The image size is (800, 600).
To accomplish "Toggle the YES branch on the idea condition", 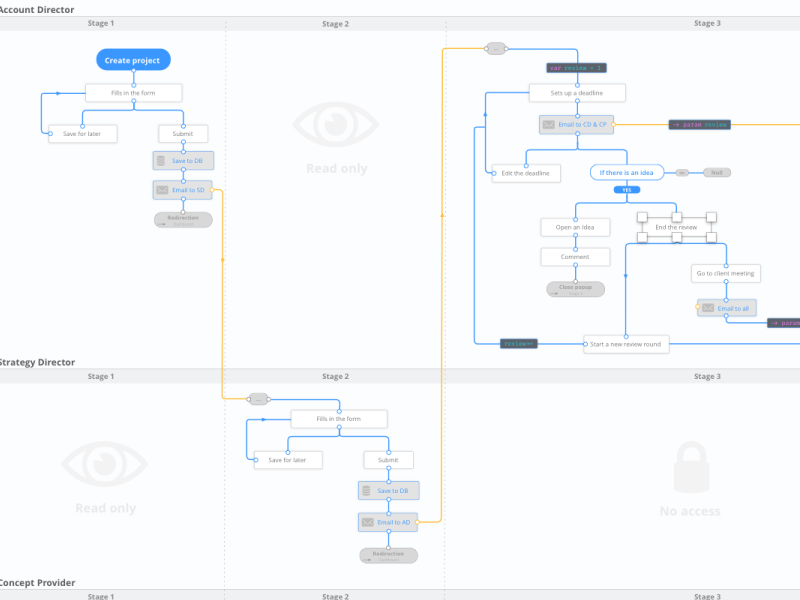I will coord(626,189).
